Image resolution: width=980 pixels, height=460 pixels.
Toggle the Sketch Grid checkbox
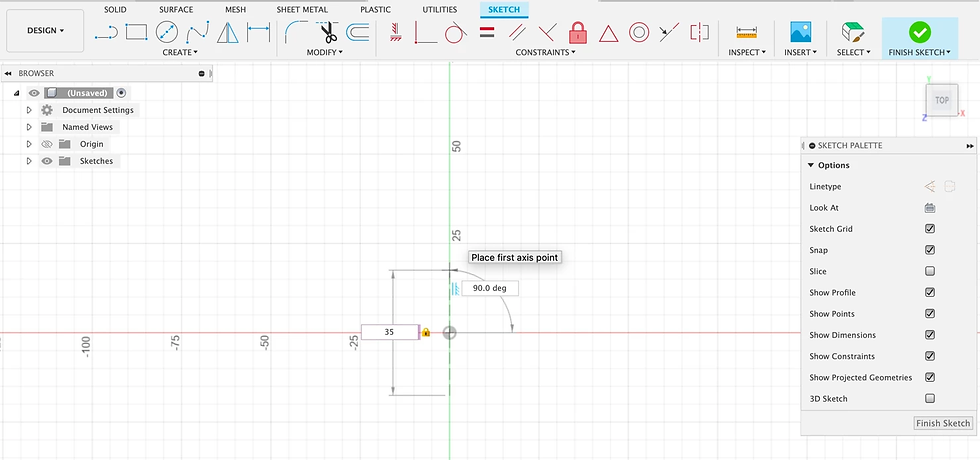tap(930, 229)
